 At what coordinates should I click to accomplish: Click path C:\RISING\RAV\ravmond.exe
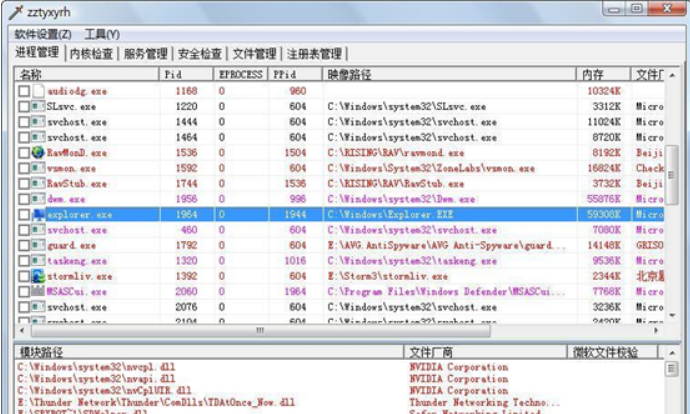(x=396, y=153)
